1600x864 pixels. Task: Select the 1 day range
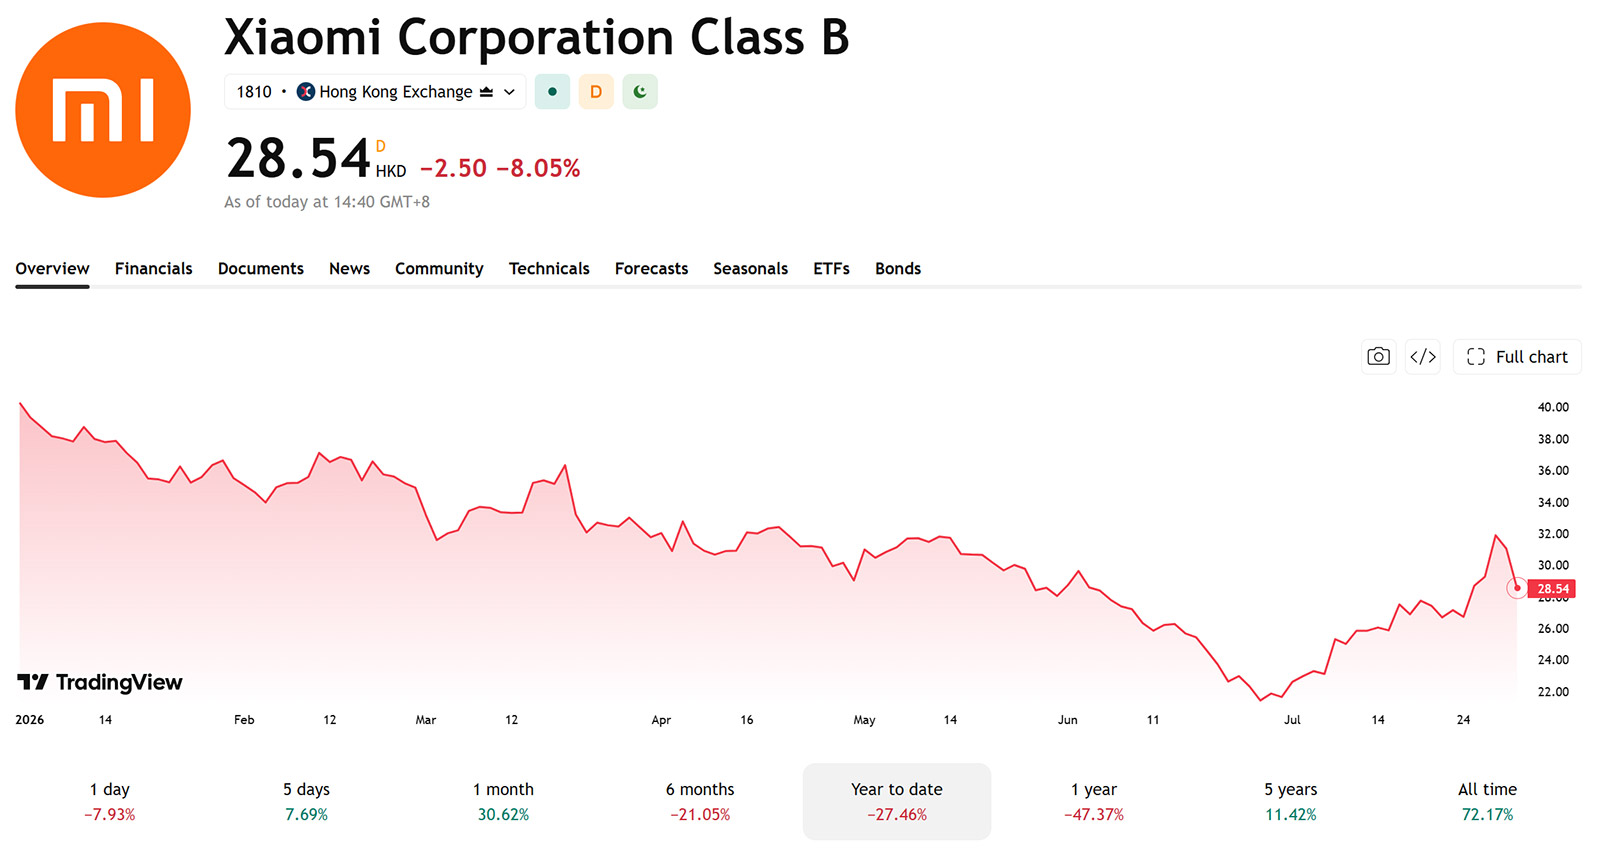110,802
